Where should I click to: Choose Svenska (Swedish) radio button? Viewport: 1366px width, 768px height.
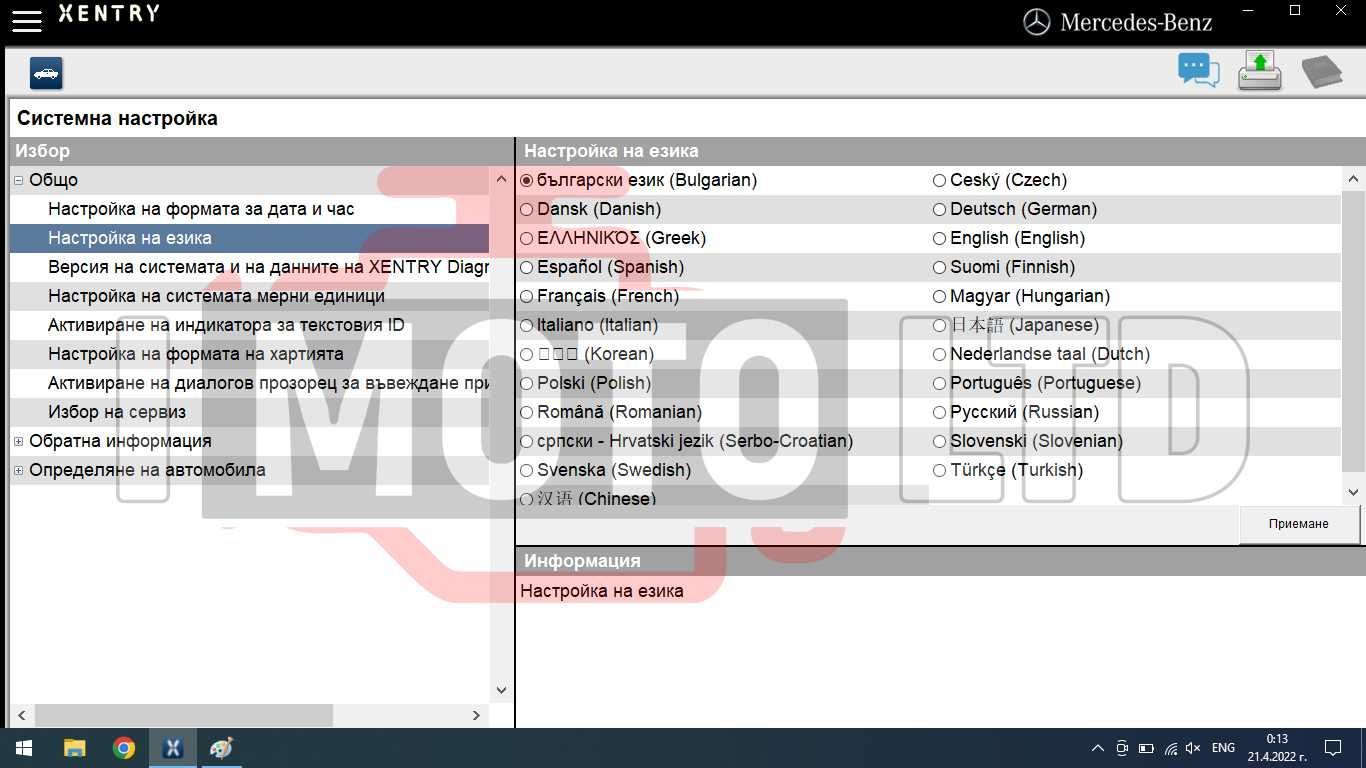click(x=526, y=471)
